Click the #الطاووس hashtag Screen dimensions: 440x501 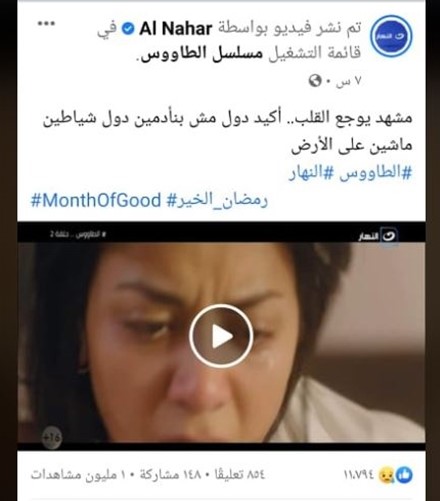click(x=376, y=173)
